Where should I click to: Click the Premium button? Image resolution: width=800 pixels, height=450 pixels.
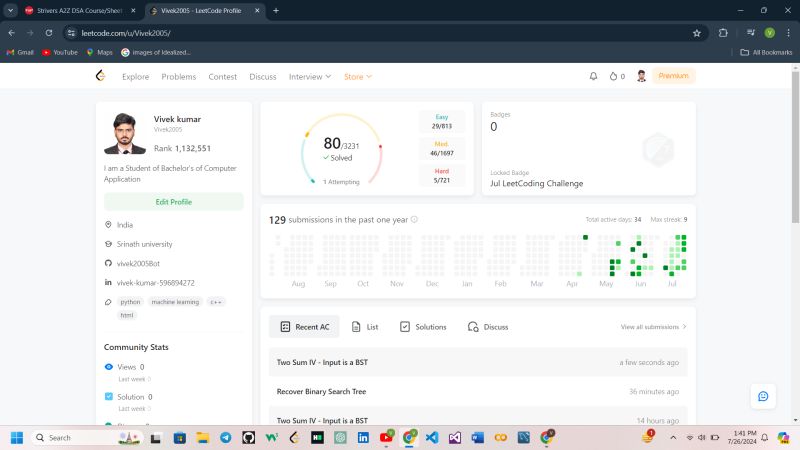(x=673, y=76)
